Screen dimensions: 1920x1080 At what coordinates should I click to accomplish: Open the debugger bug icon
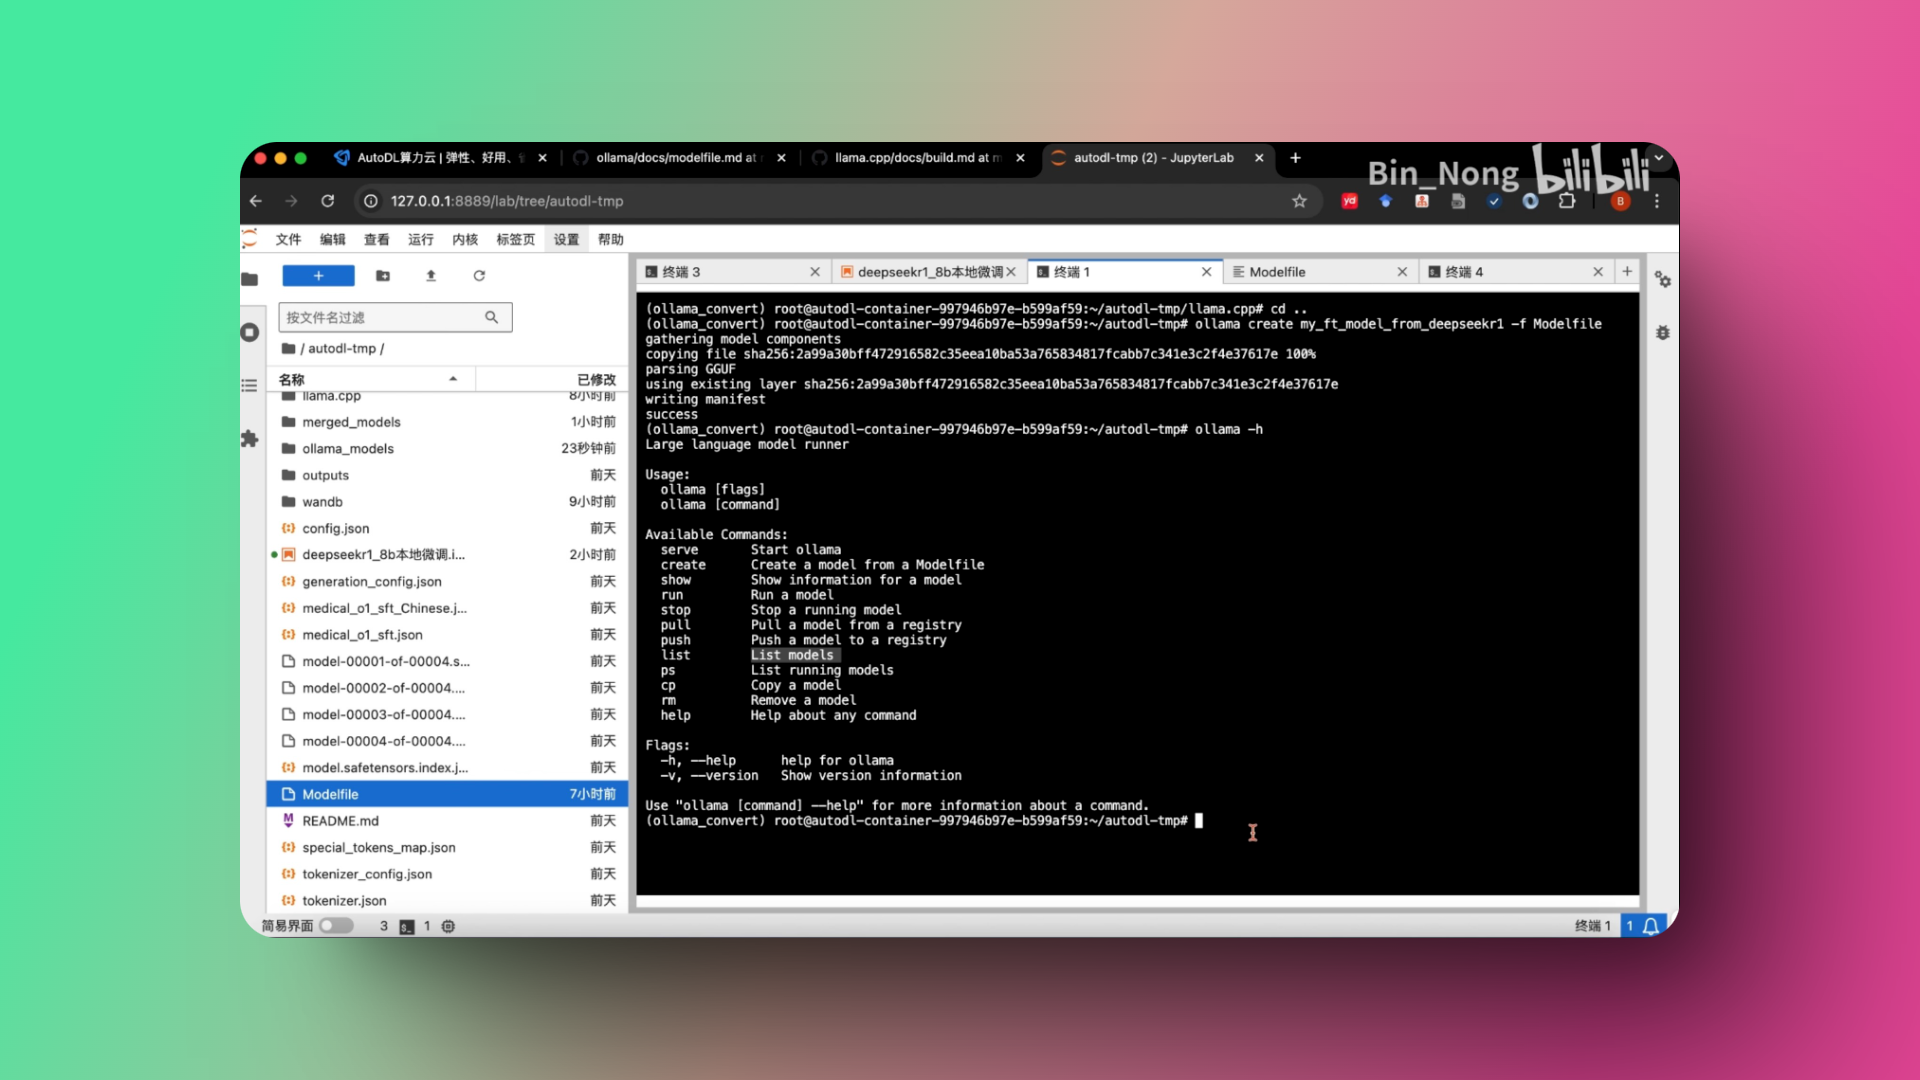[x=1662, y=333]
